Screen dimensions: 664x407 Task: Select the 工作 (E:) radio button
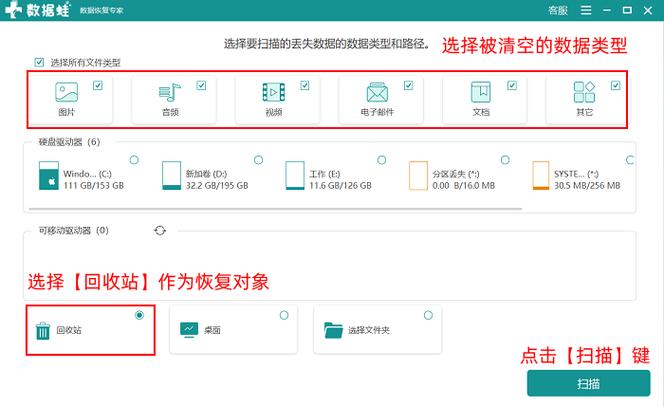(382, 160)
